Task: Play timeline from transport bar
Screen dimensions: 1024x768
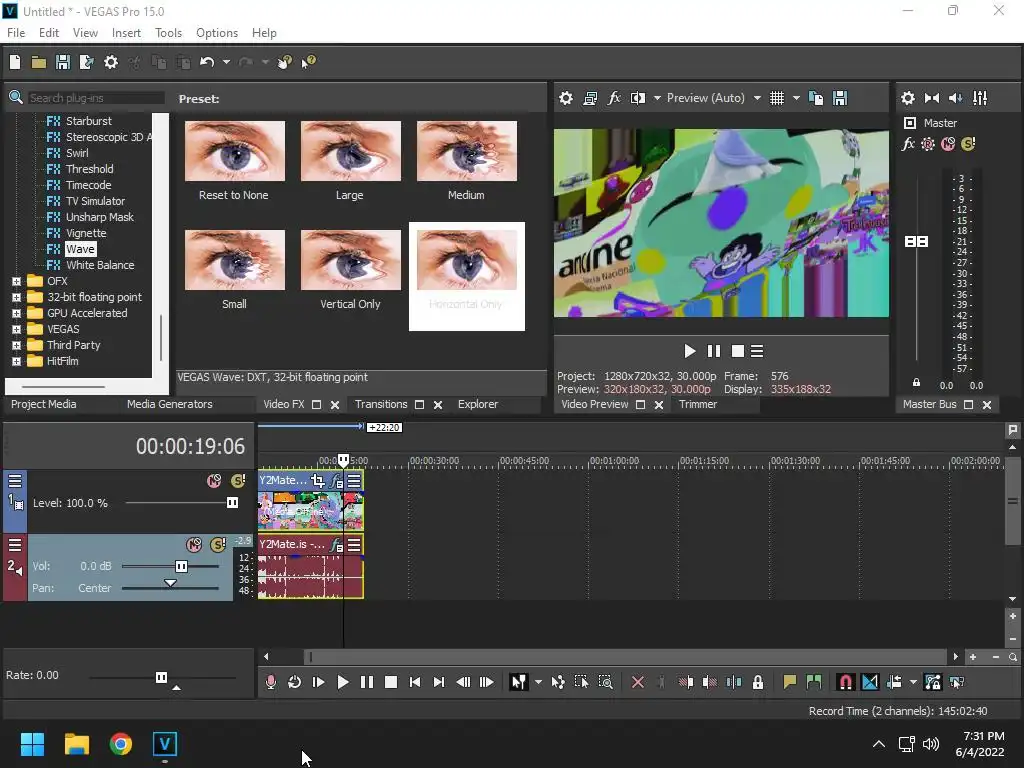Action: pyautogui.click(x=342, y=682)
